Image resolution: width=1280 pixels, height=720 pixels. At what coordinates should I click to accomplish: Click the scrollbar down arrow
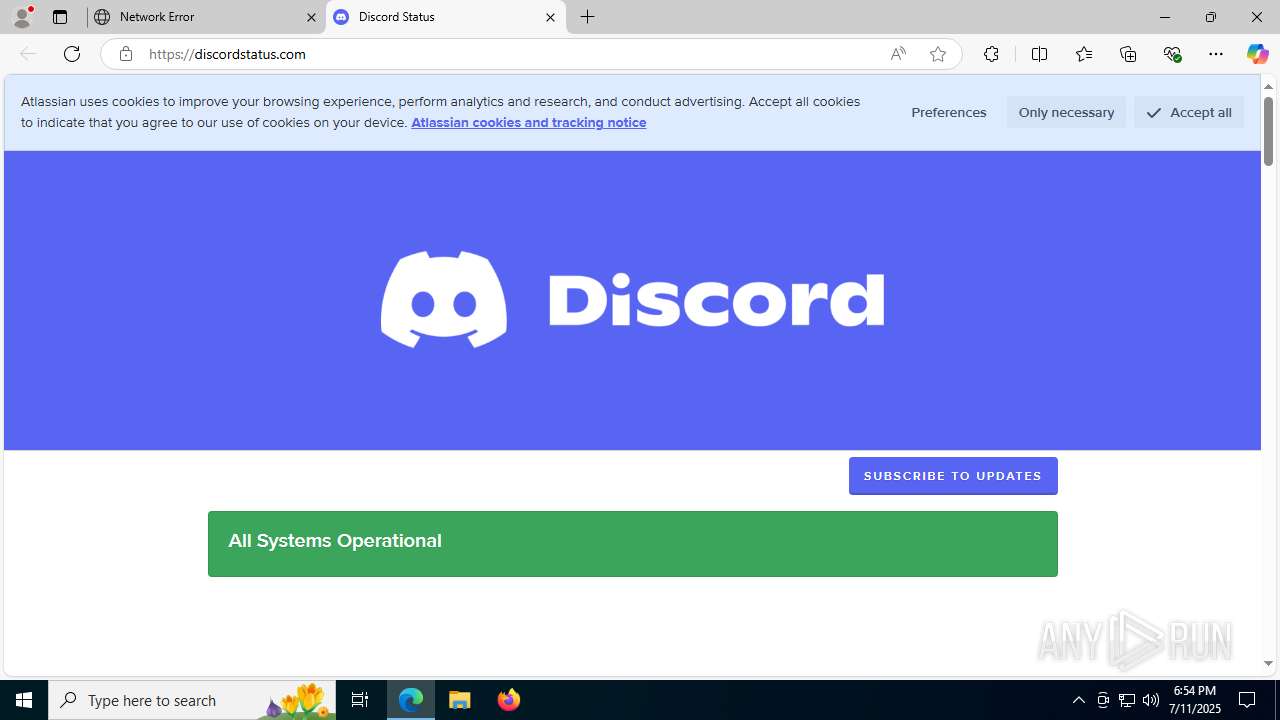(1268, 663)
